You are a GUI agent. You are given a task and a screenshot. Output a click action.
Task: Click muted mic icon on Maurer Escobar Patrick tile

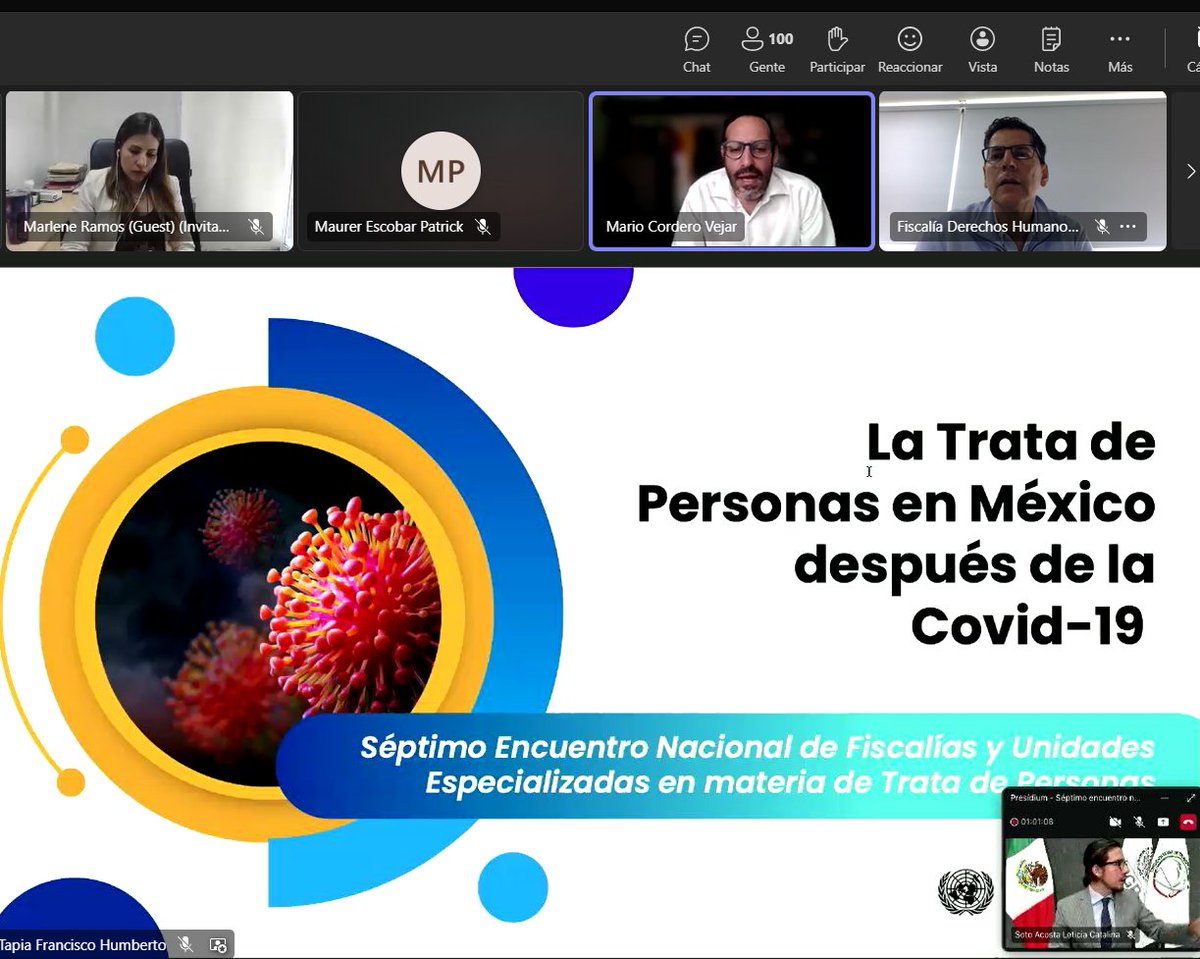click(483, 227)
